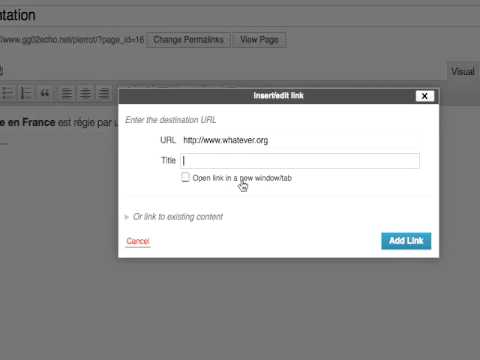Open View Page button
The width and height of the screenshot is (480, 360).
point(259,40)
